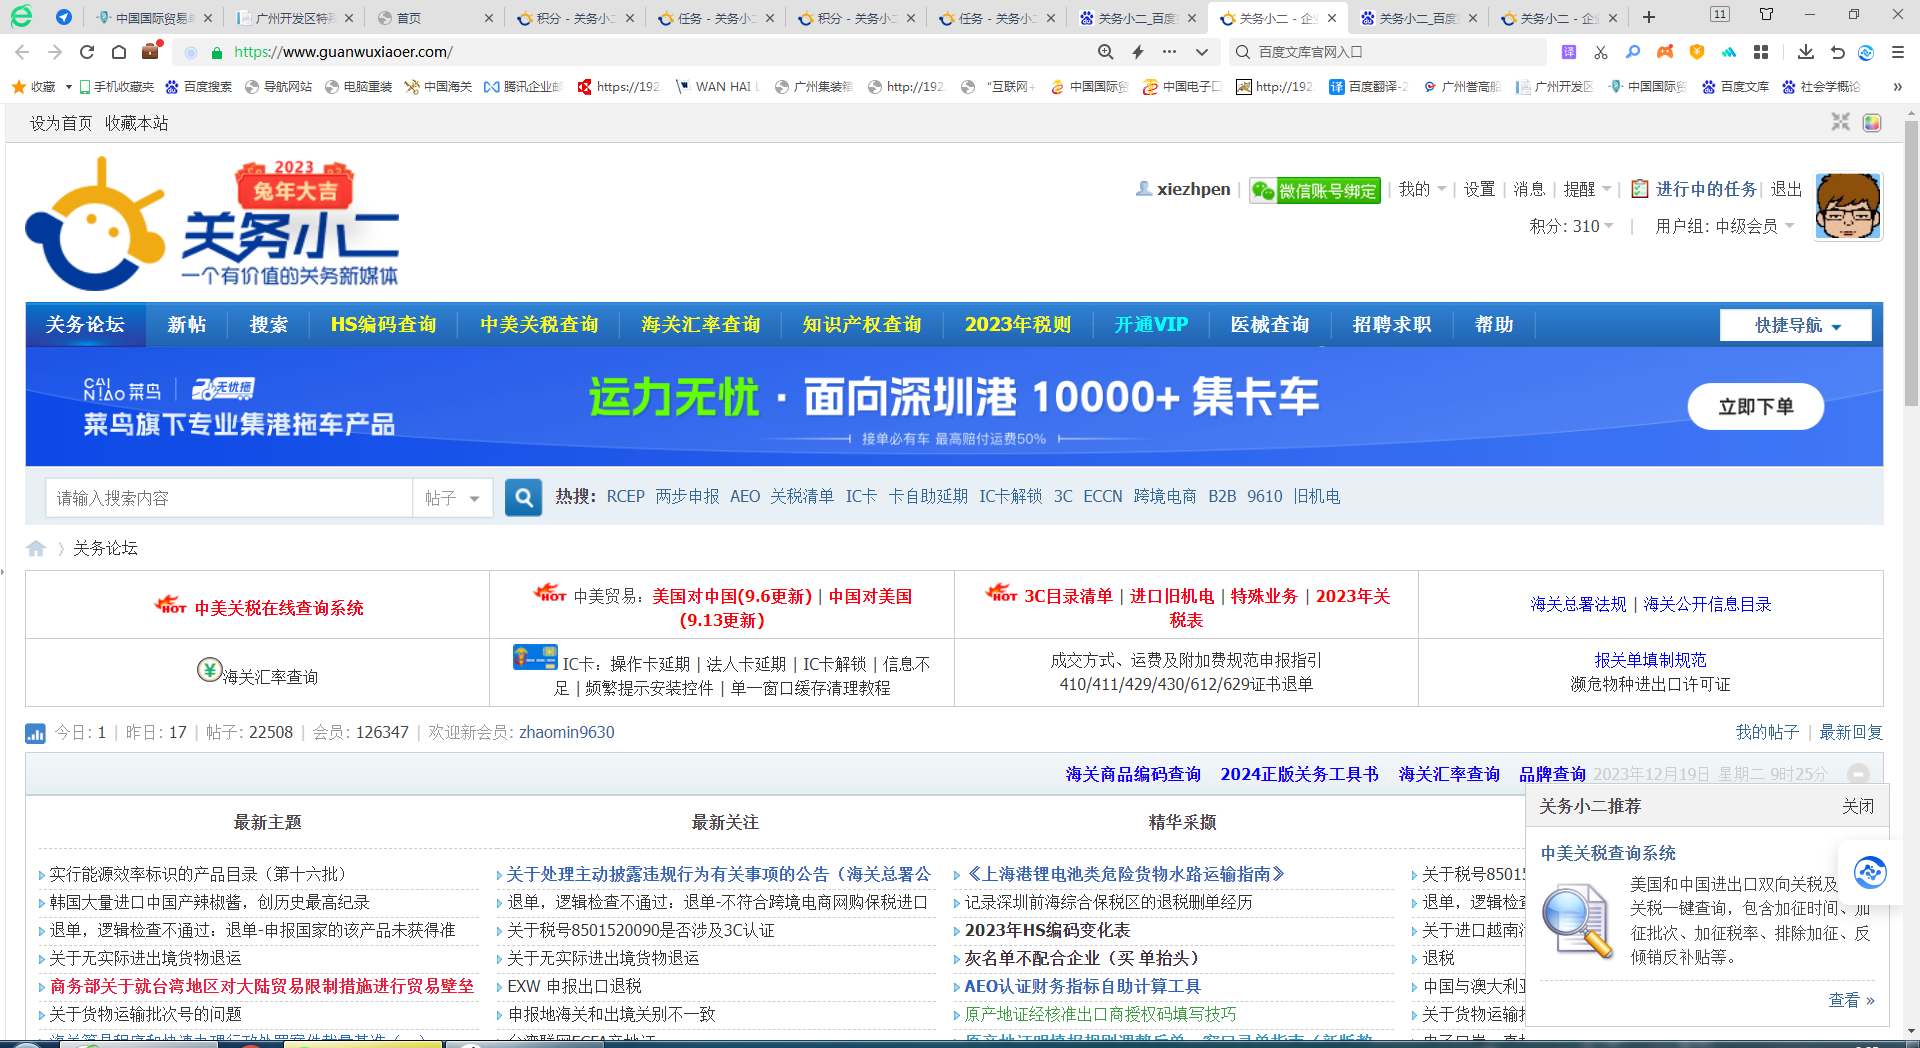Collapse the forum section with round toggle
1920x1048 pixels.
[x=1858, y=774]
